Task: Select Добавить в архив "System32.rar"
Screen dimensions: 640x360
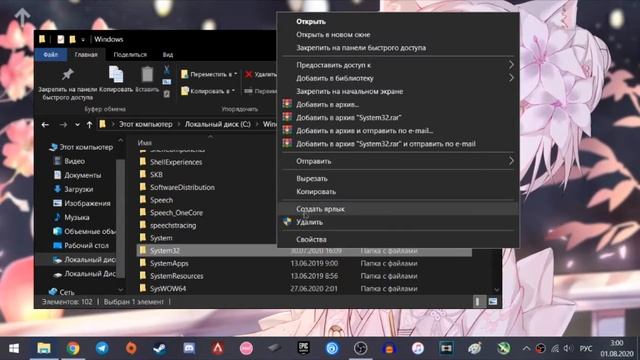Action: tap(398, 118)
